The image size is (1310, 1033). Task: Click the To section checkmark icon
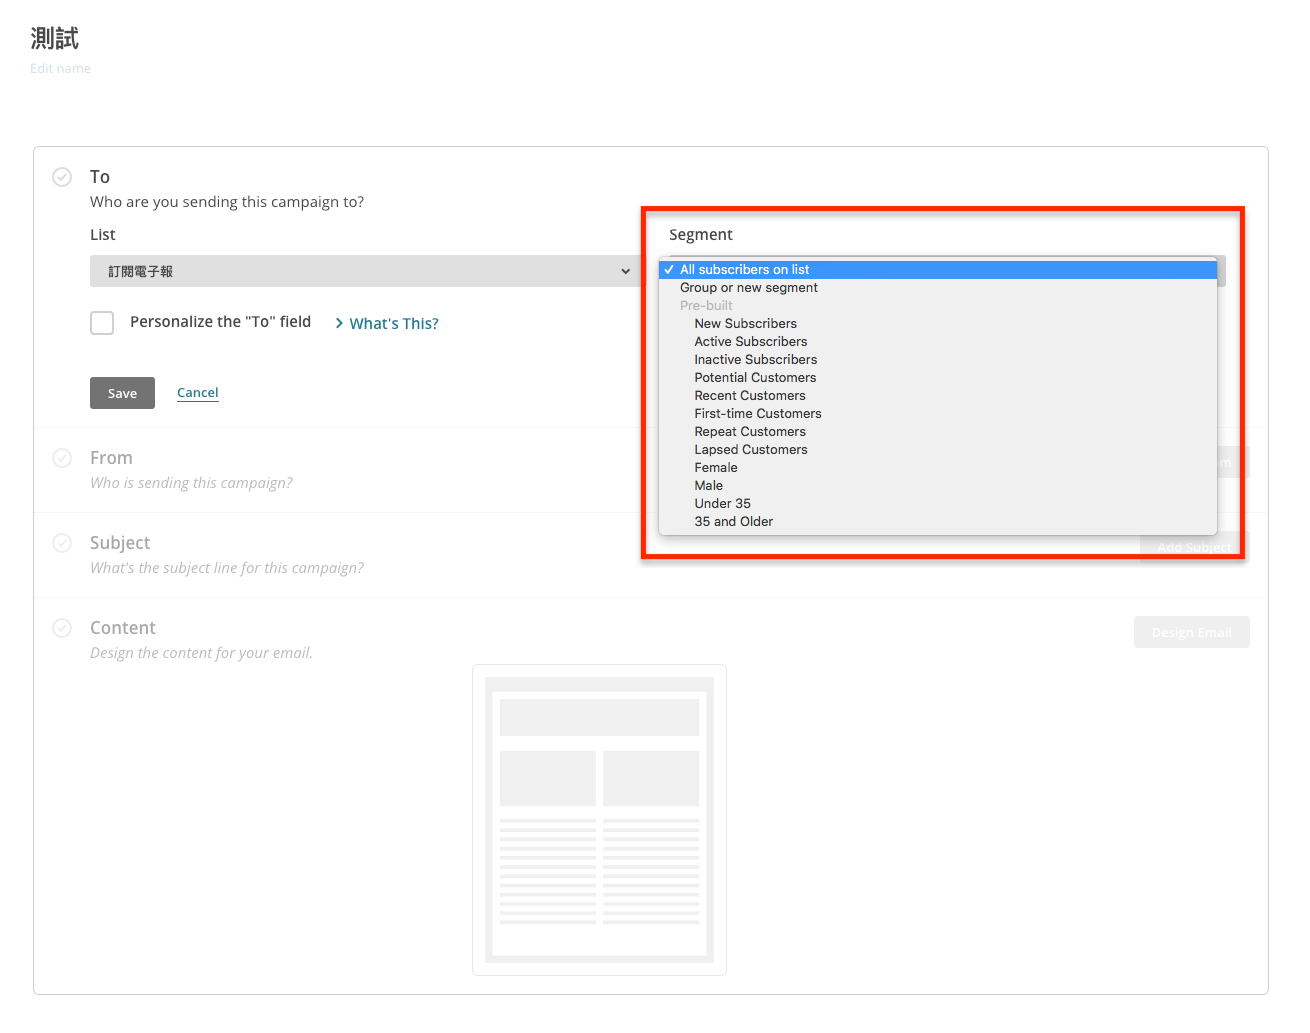(62, 177)
